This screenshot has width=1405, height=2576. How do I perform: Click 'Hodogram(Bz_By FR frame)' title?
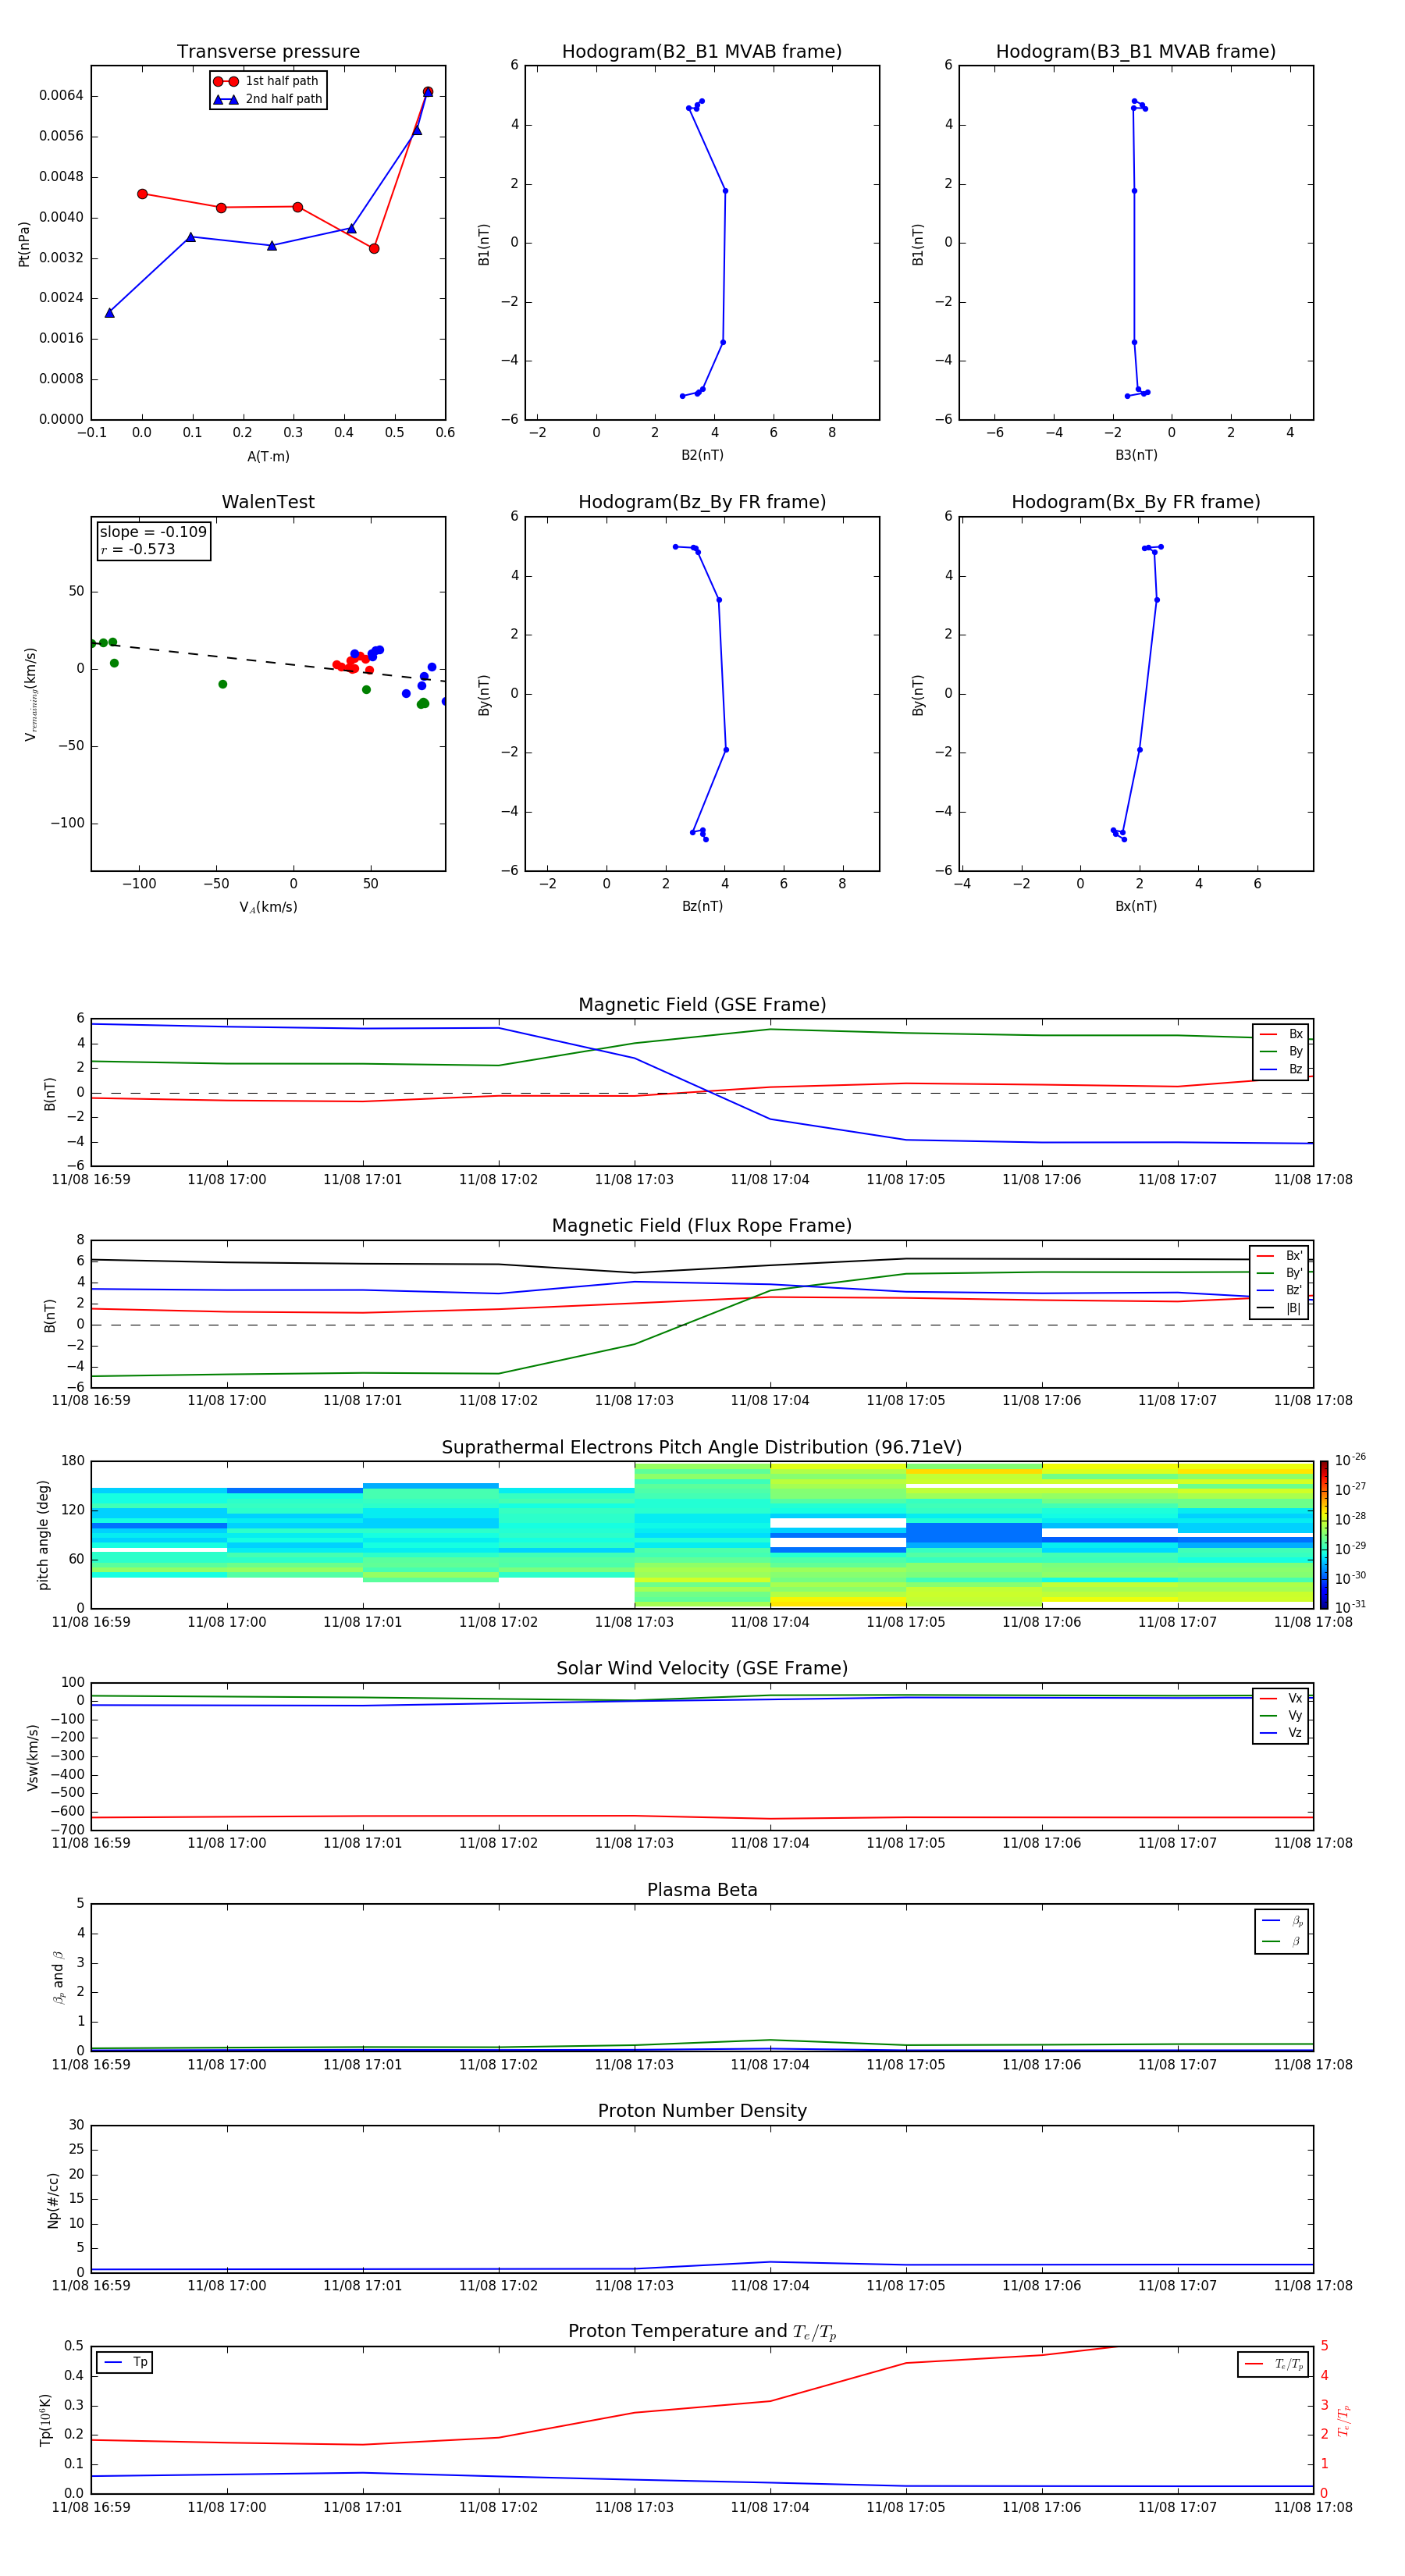pyautogui.click(x=702, y=502)
